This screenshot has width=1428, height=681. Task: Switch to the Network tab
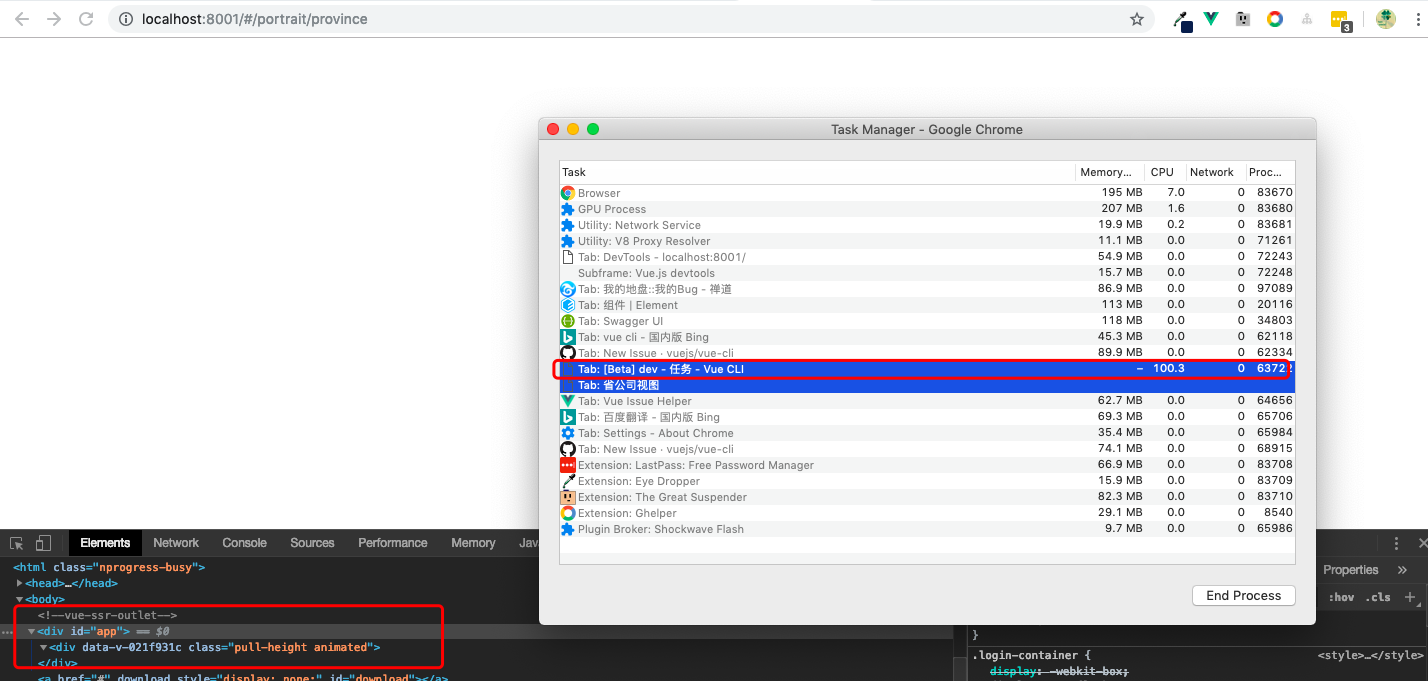coord(176,543)
